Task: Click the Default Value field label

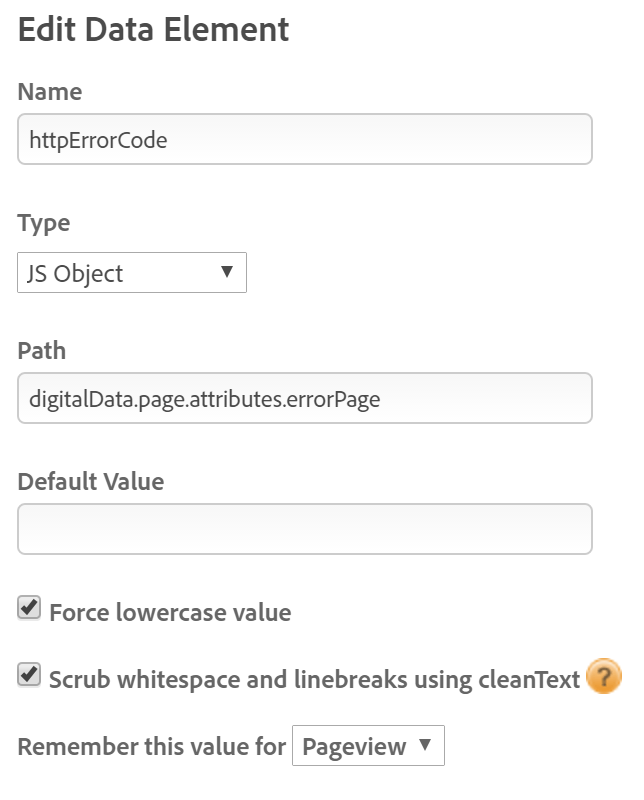Action: coord(91,481)
